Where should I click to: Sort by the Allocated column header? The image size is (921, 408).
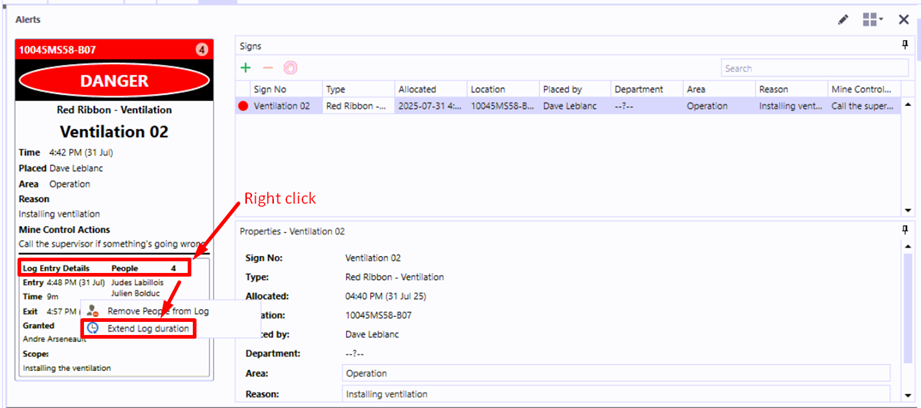[417, 89]
